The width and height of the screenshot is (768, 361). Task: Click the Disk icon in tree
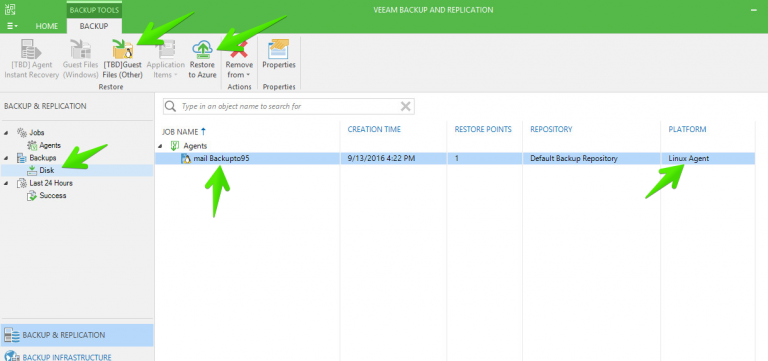[32, 170]
